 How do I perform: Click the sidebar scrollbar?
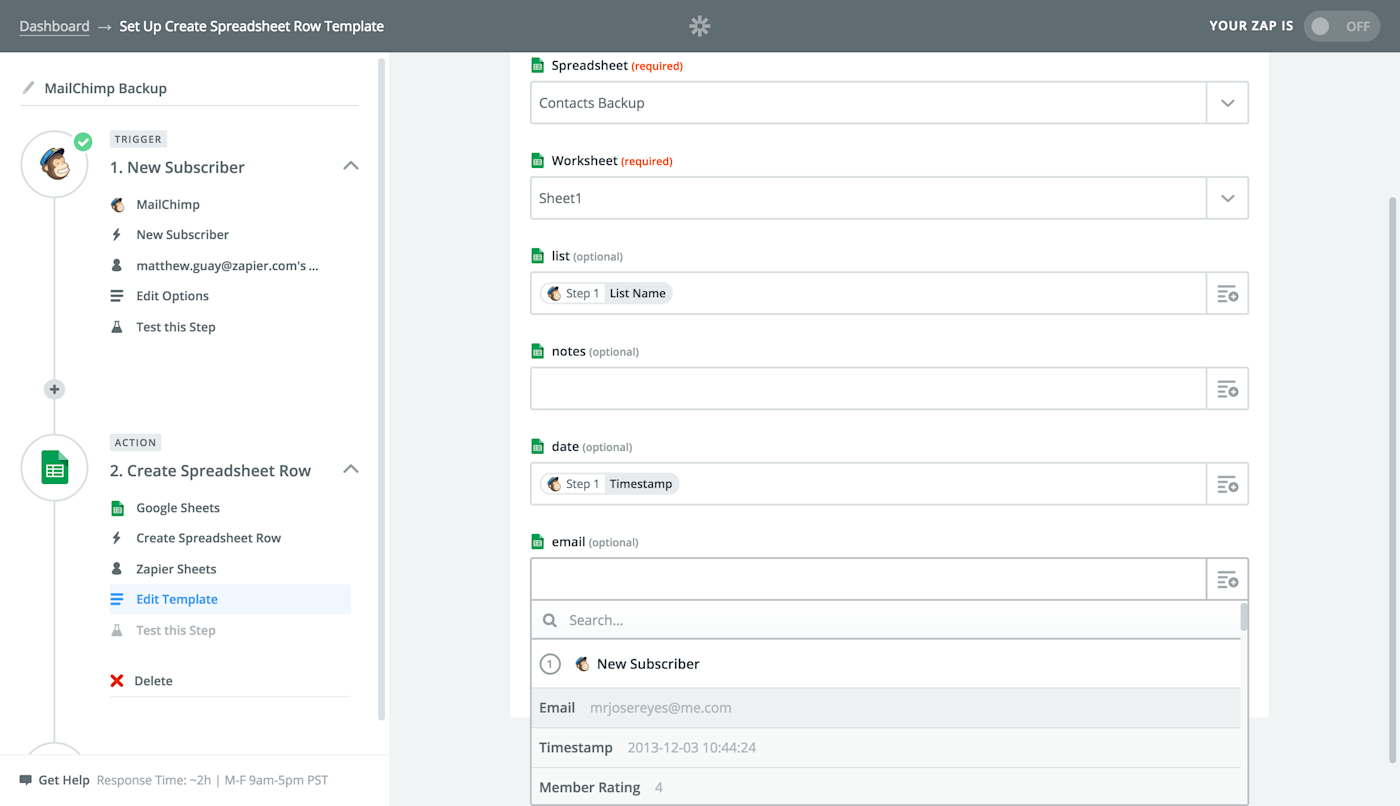[x=381, y=388]
